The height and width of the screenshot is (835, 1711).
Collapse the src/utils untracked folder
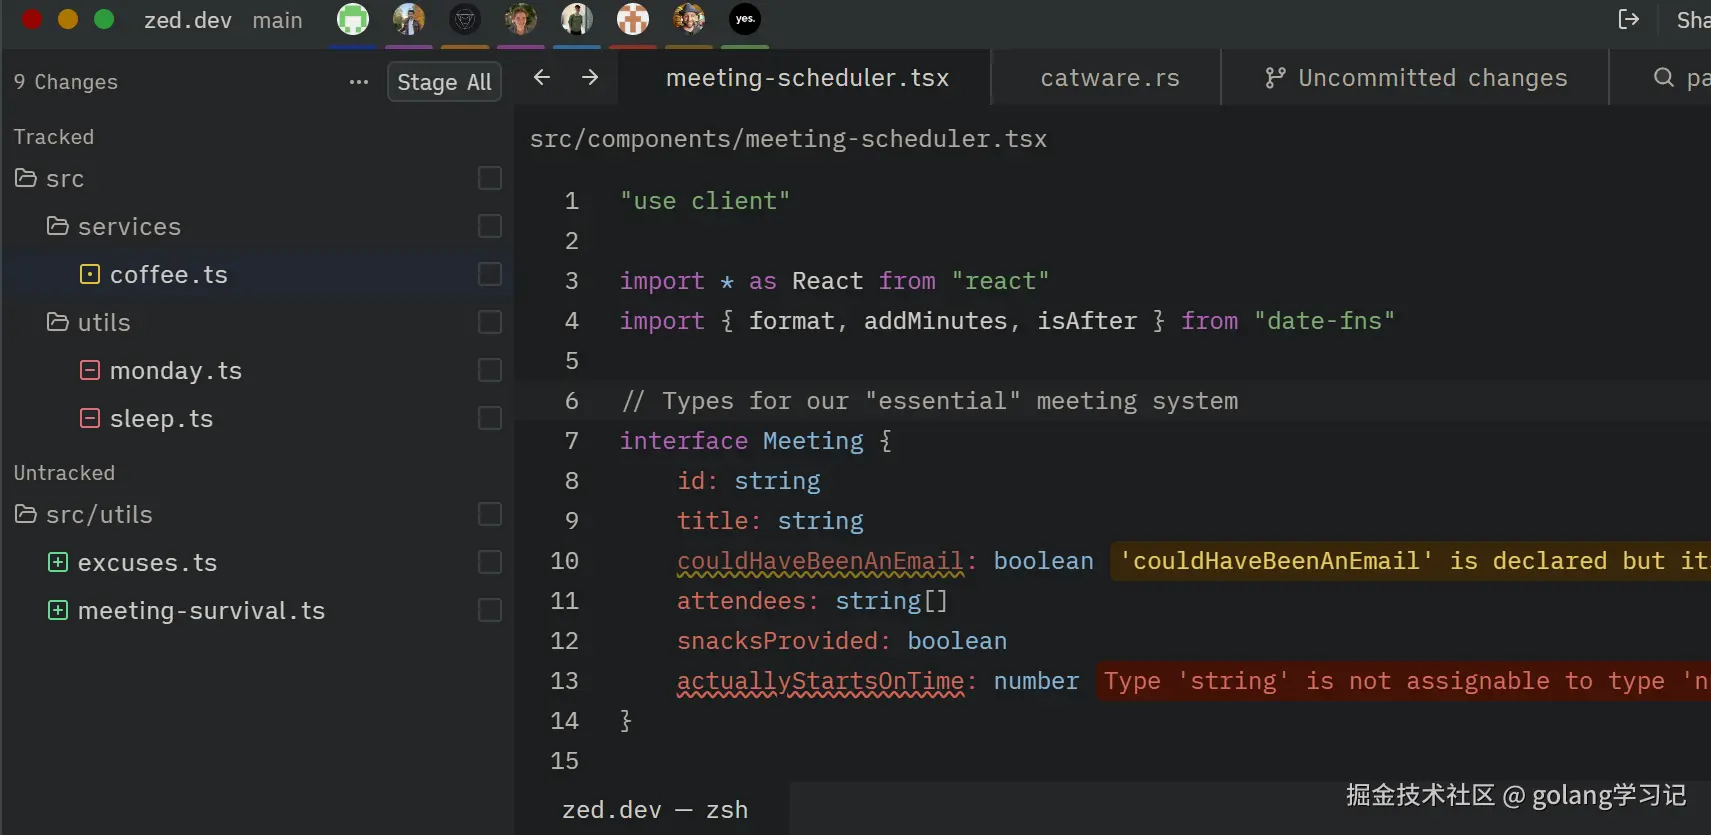click(x=26, y=514)
